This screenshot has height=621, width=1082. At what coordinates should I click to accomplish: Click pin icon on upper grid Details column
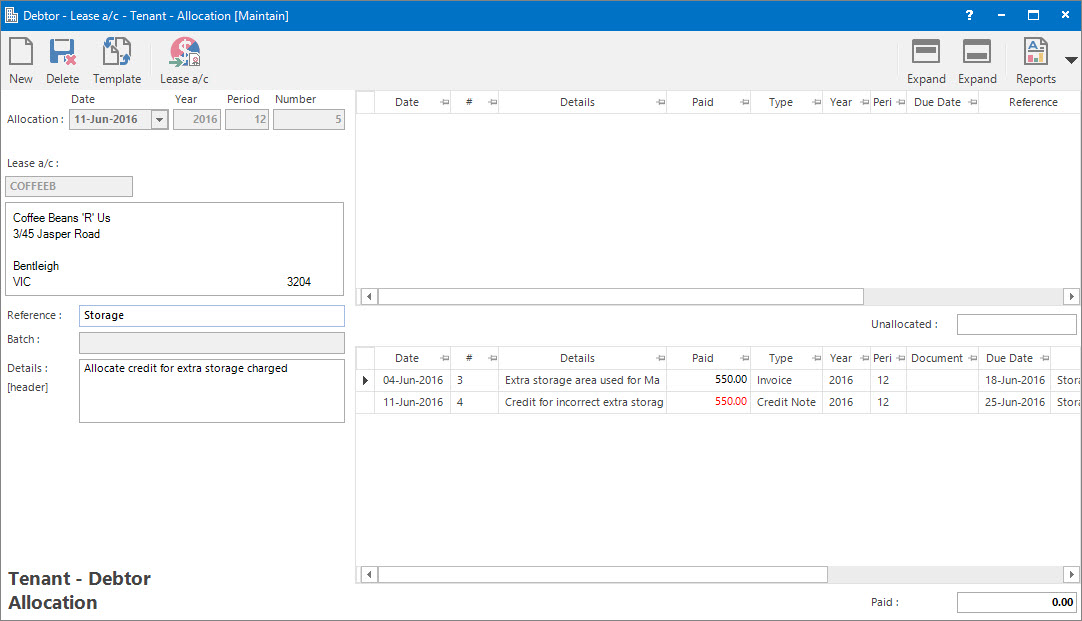(x=660, y=102)
